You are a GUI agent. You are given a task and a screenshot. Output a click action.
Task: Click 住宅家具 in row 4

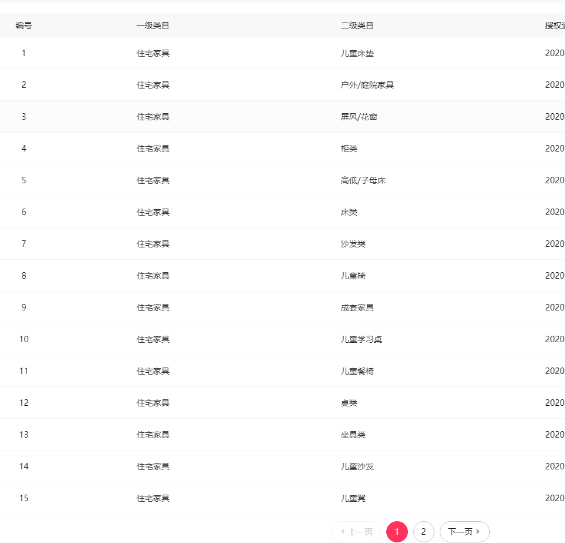pyautogui.click(x=153, y=148)
